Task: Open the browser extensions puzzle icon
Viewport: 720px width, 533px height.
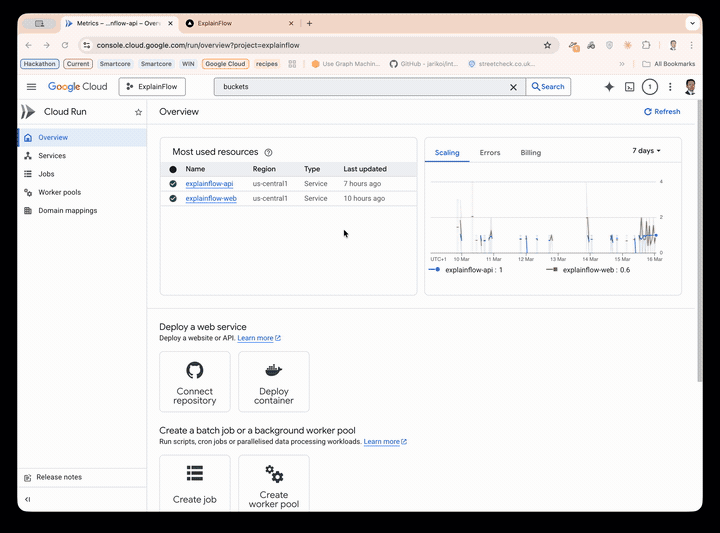Action: (x=646, y=45)
